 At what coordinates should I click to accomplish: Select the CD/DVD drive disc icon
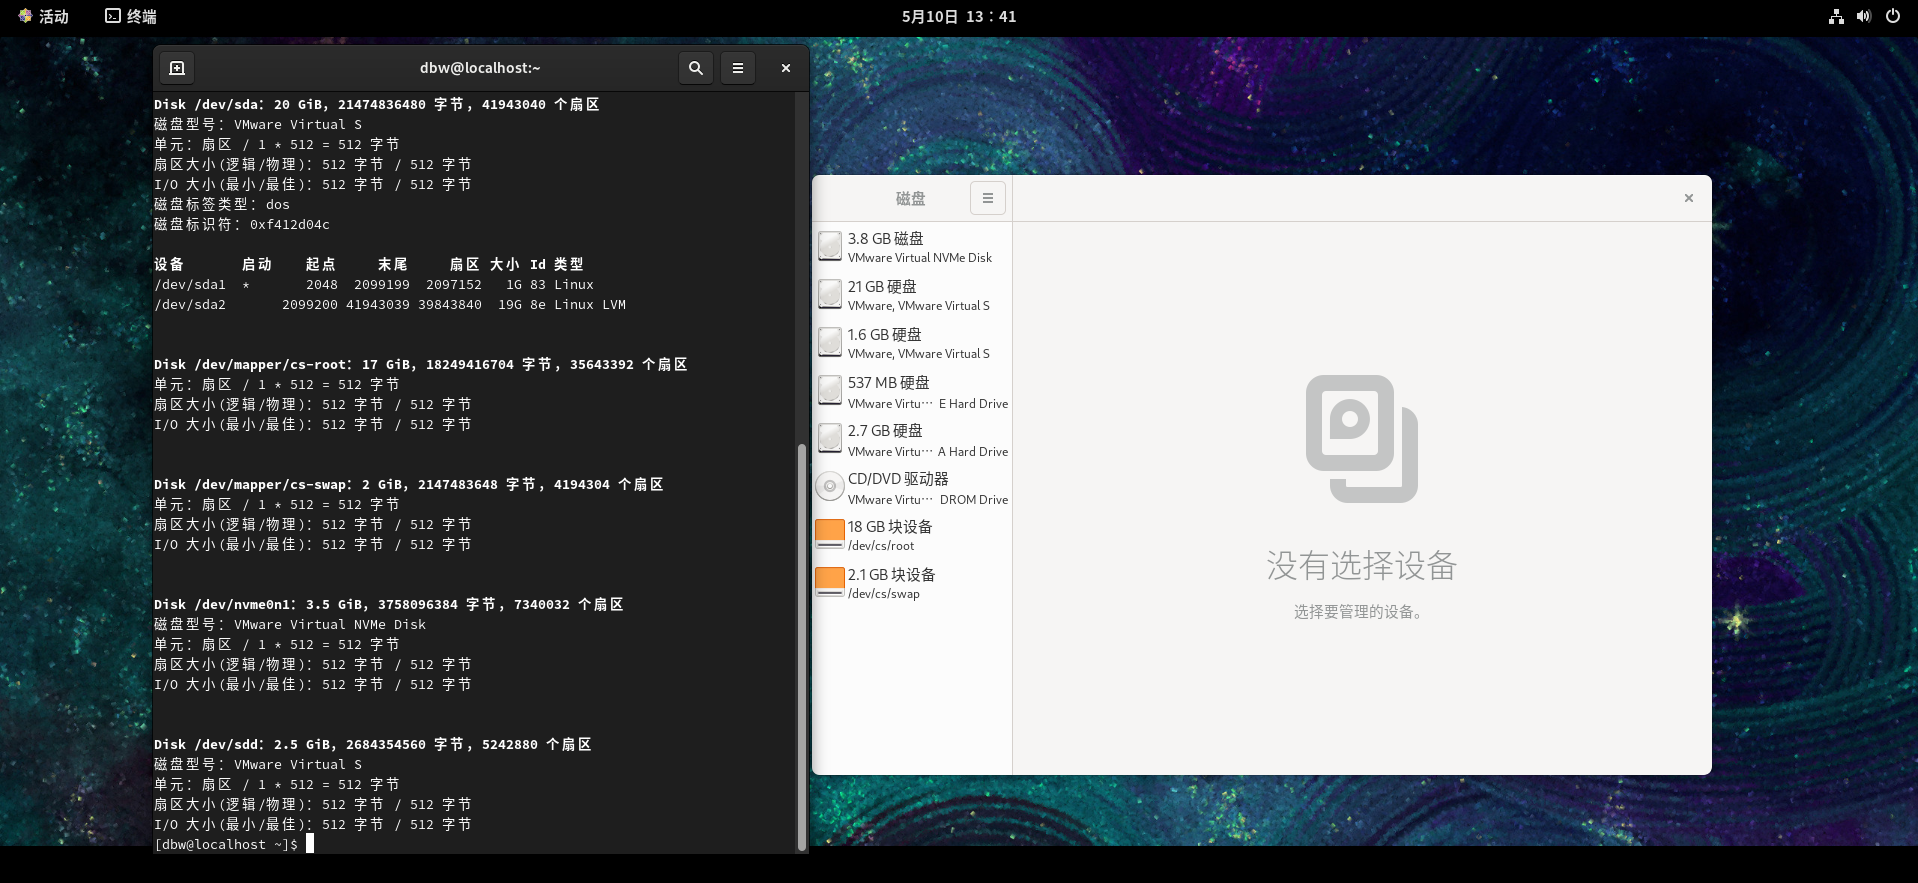[x=830, y=487]
